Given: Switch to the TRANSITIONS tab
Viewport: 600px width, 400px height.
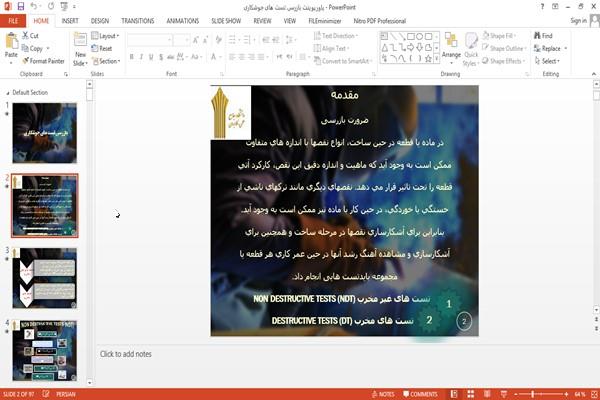Looking at the screenshot, I should (138, 21).
